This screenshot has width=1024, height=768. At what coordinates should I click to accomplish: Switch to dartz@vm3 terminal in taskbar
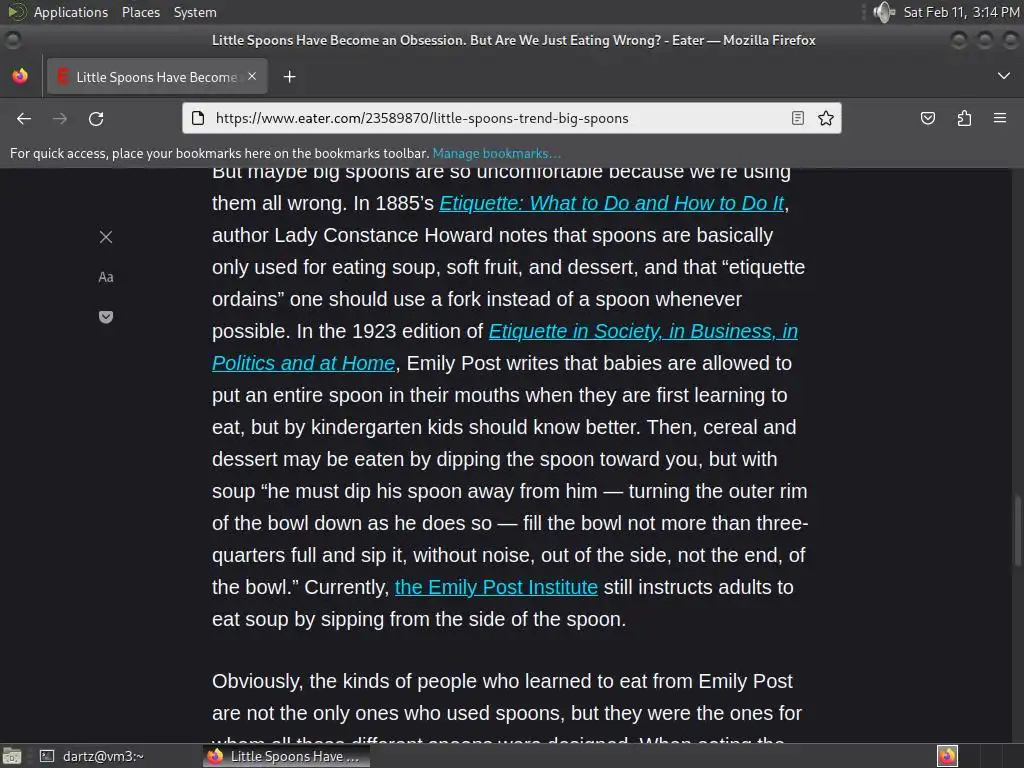point(93,756)
